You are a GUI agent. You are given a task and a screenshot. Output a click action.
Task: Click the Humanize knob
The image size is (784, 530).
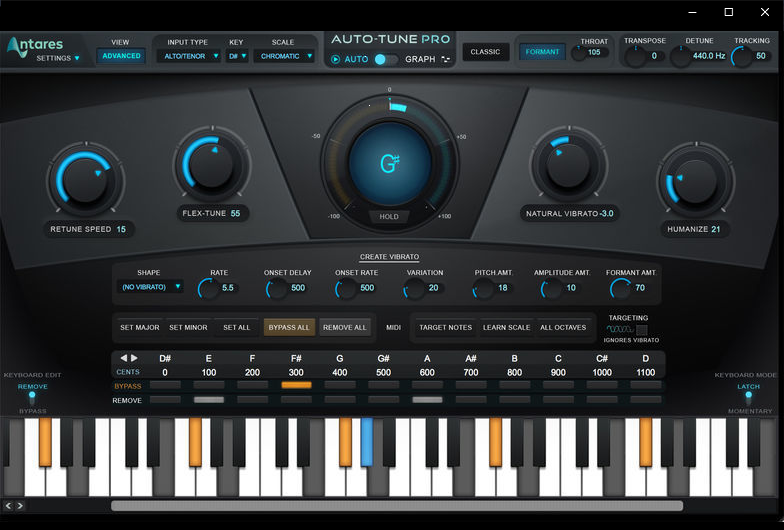pyautogui.click(x=695, y=180)
